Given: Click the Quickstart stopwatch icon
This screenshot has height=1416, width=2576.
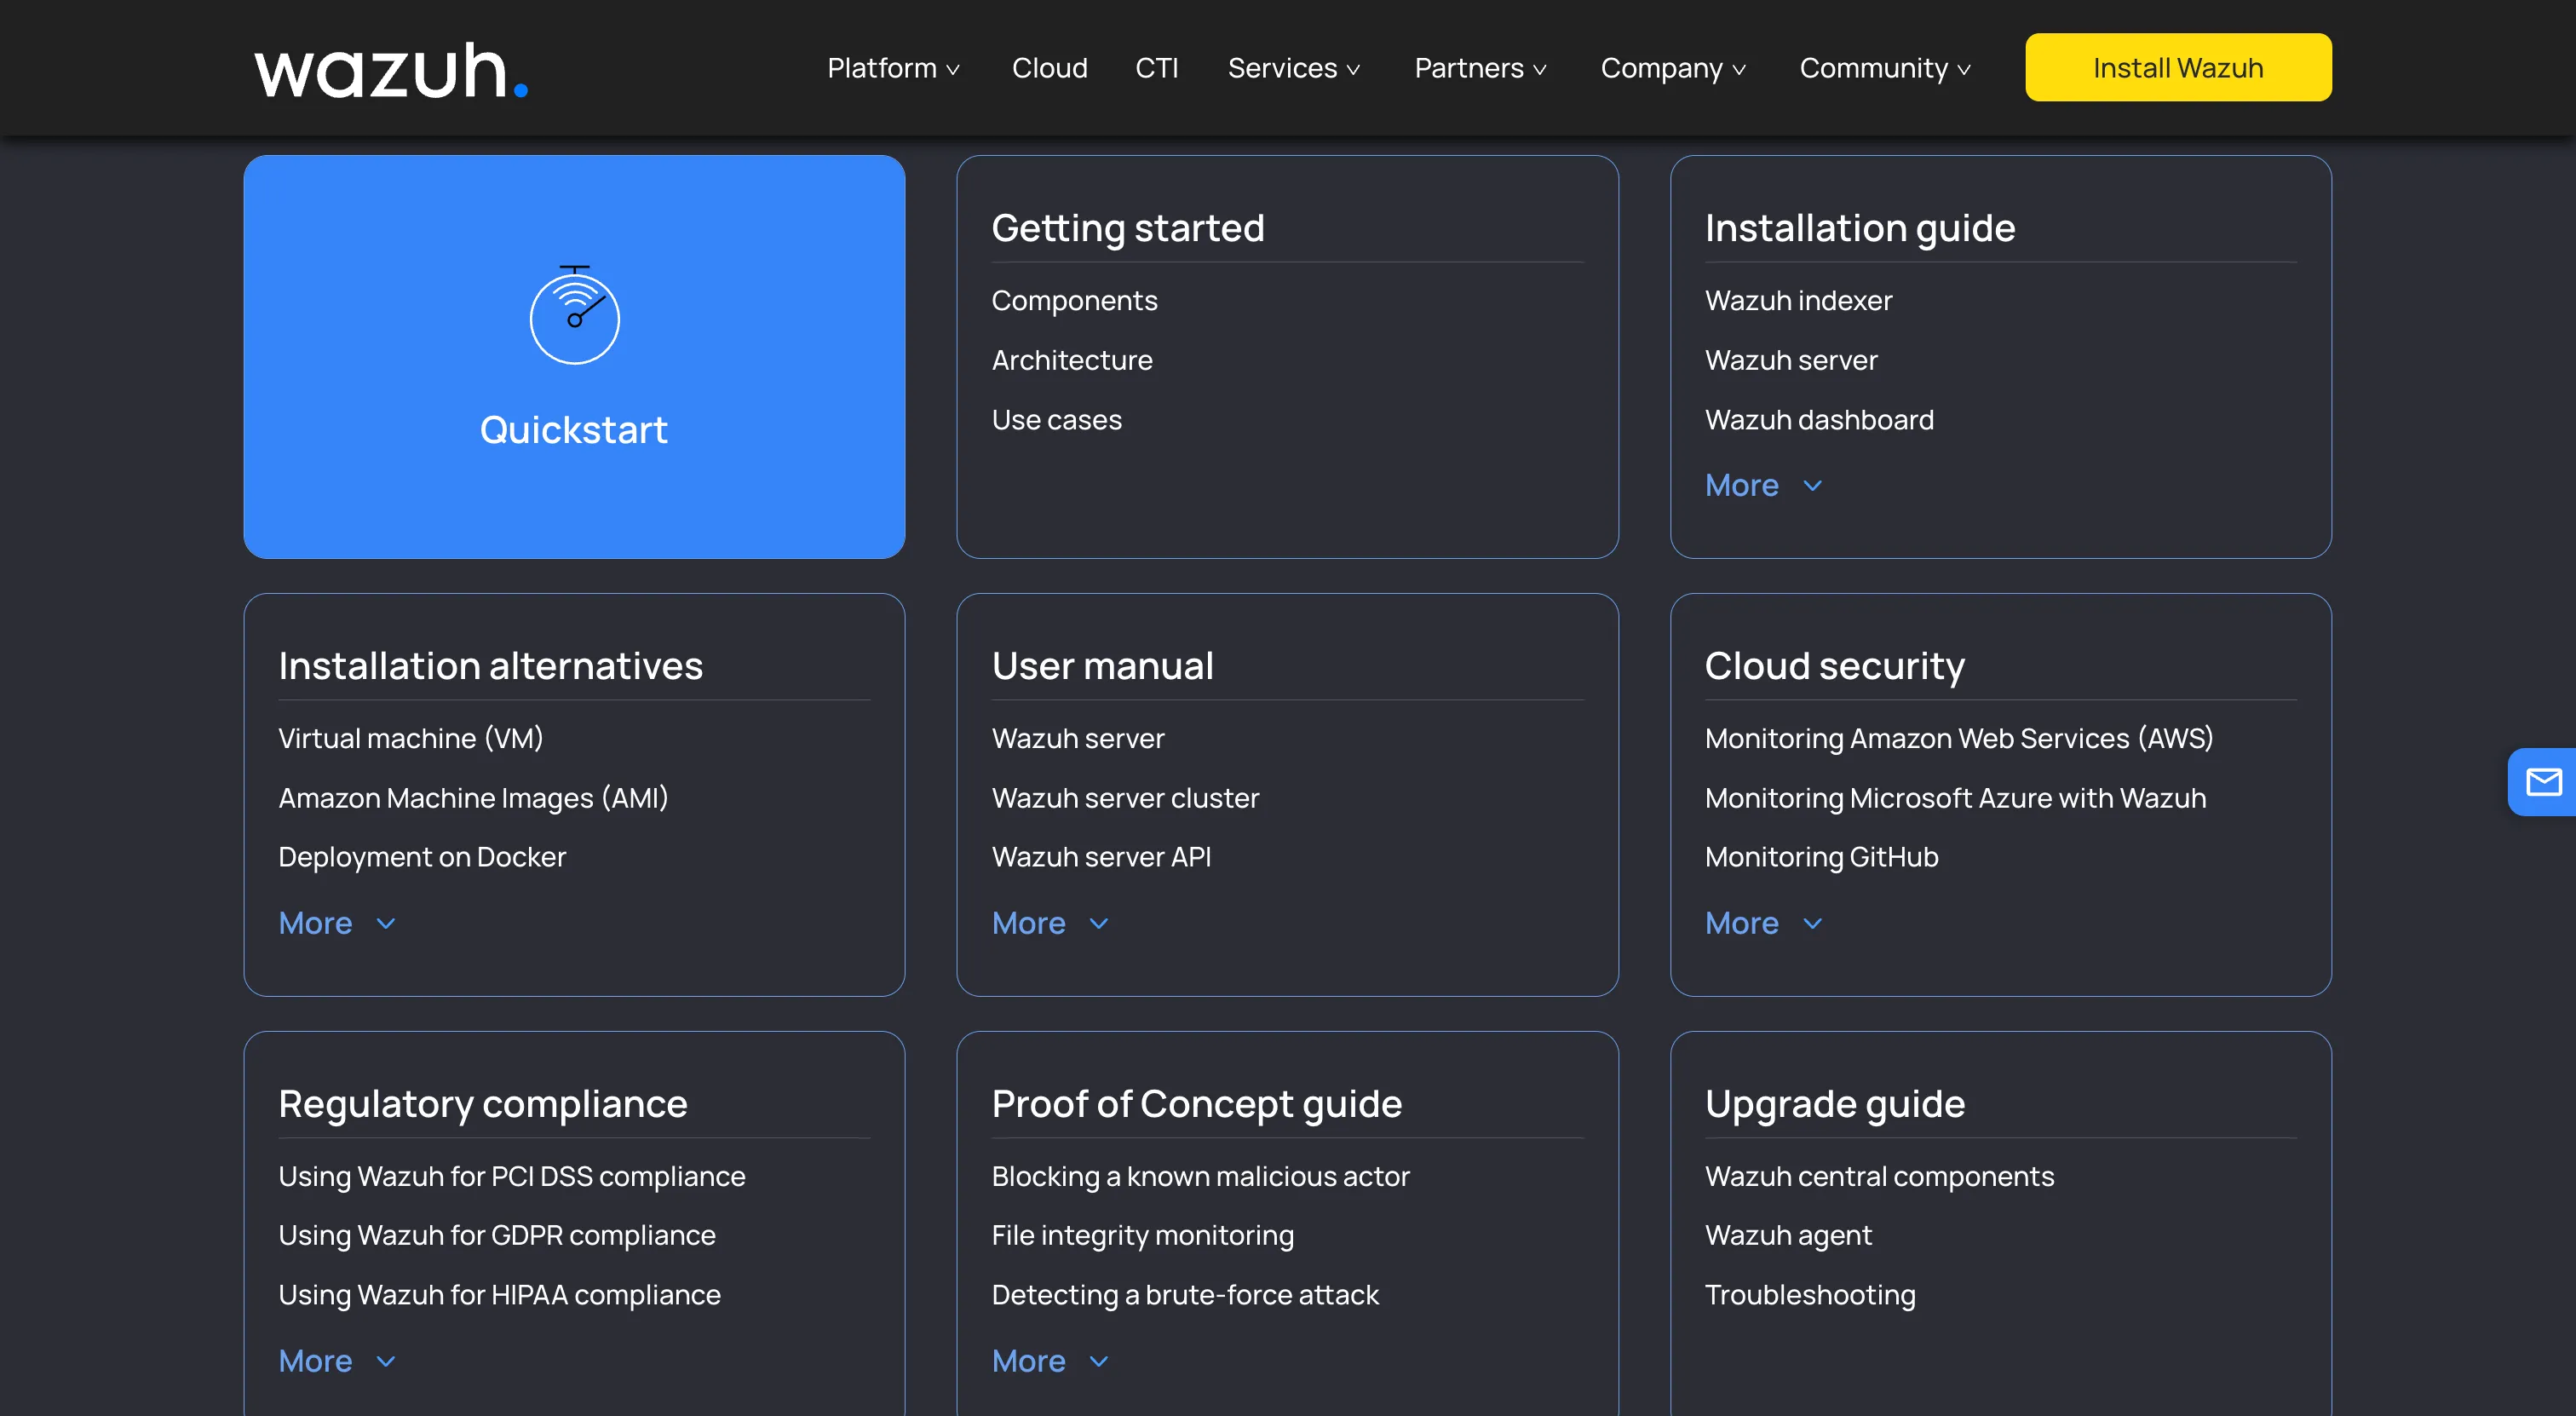Looking at the screenshot, I should tap(574, 315).
